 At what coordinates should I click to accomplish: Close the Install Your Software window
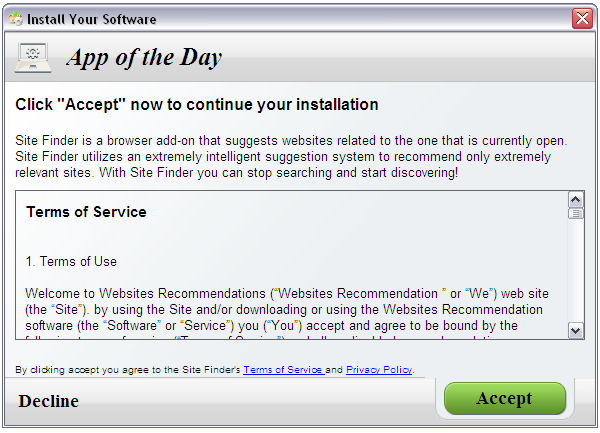point(582,18)
